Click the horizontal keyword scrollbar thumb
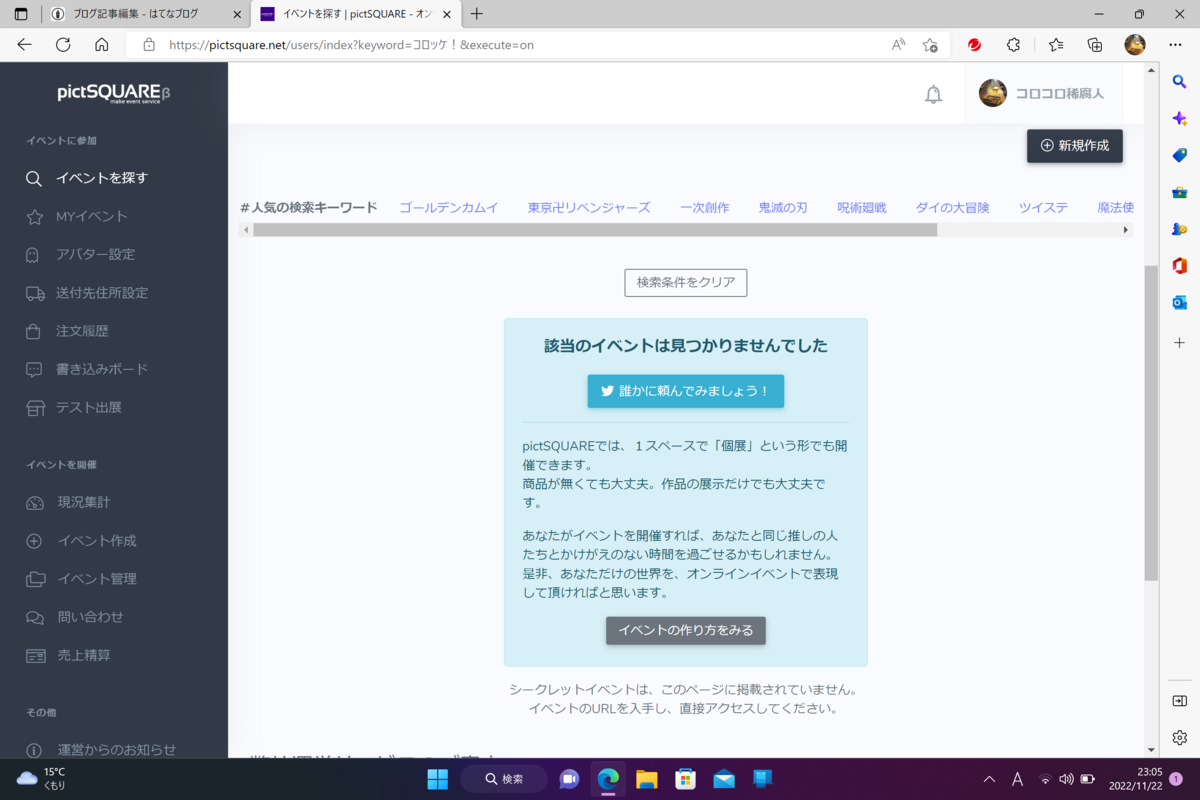Image resolution: width=1200 pixels, height=800 pixels. pyautogui.click(x=595, y=230)
